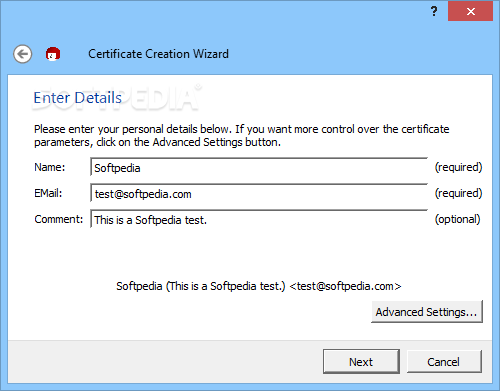Cancel the certificate wizard
Viewport: 500px width, 391px height.
click(444, 362)
